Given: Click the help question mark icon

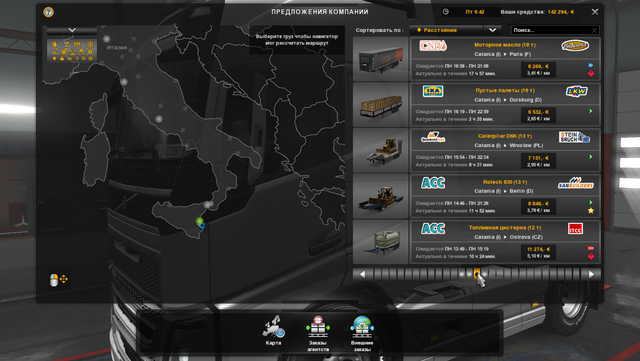Looking at the screenshot, I should click(x=49, y=12).
